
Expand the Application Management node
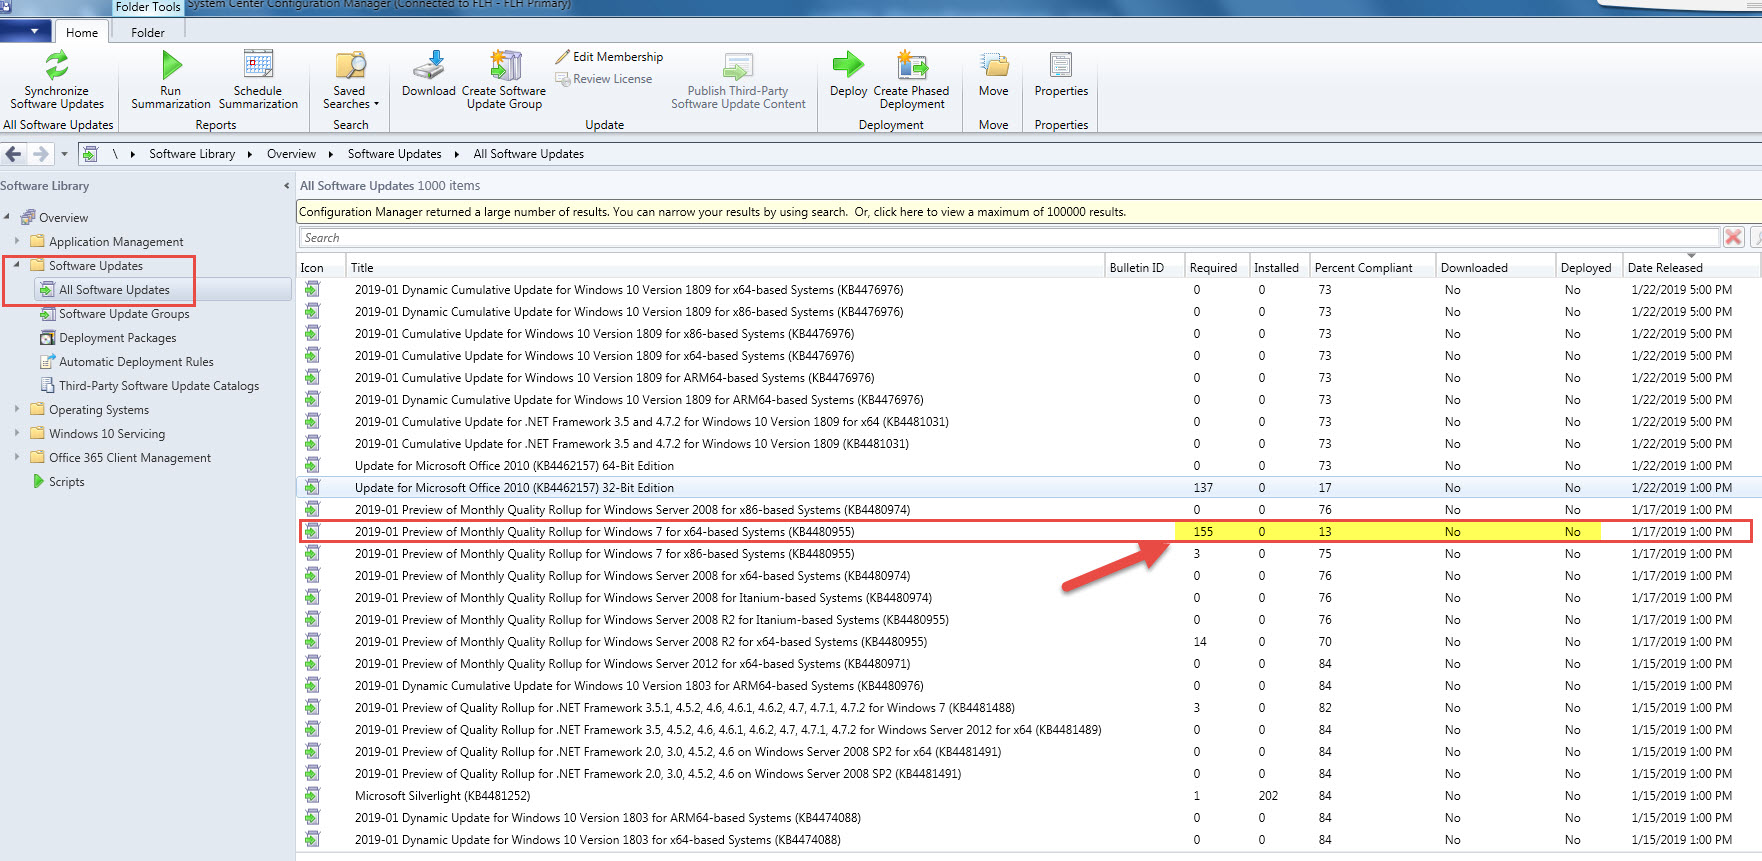[17, 241]
